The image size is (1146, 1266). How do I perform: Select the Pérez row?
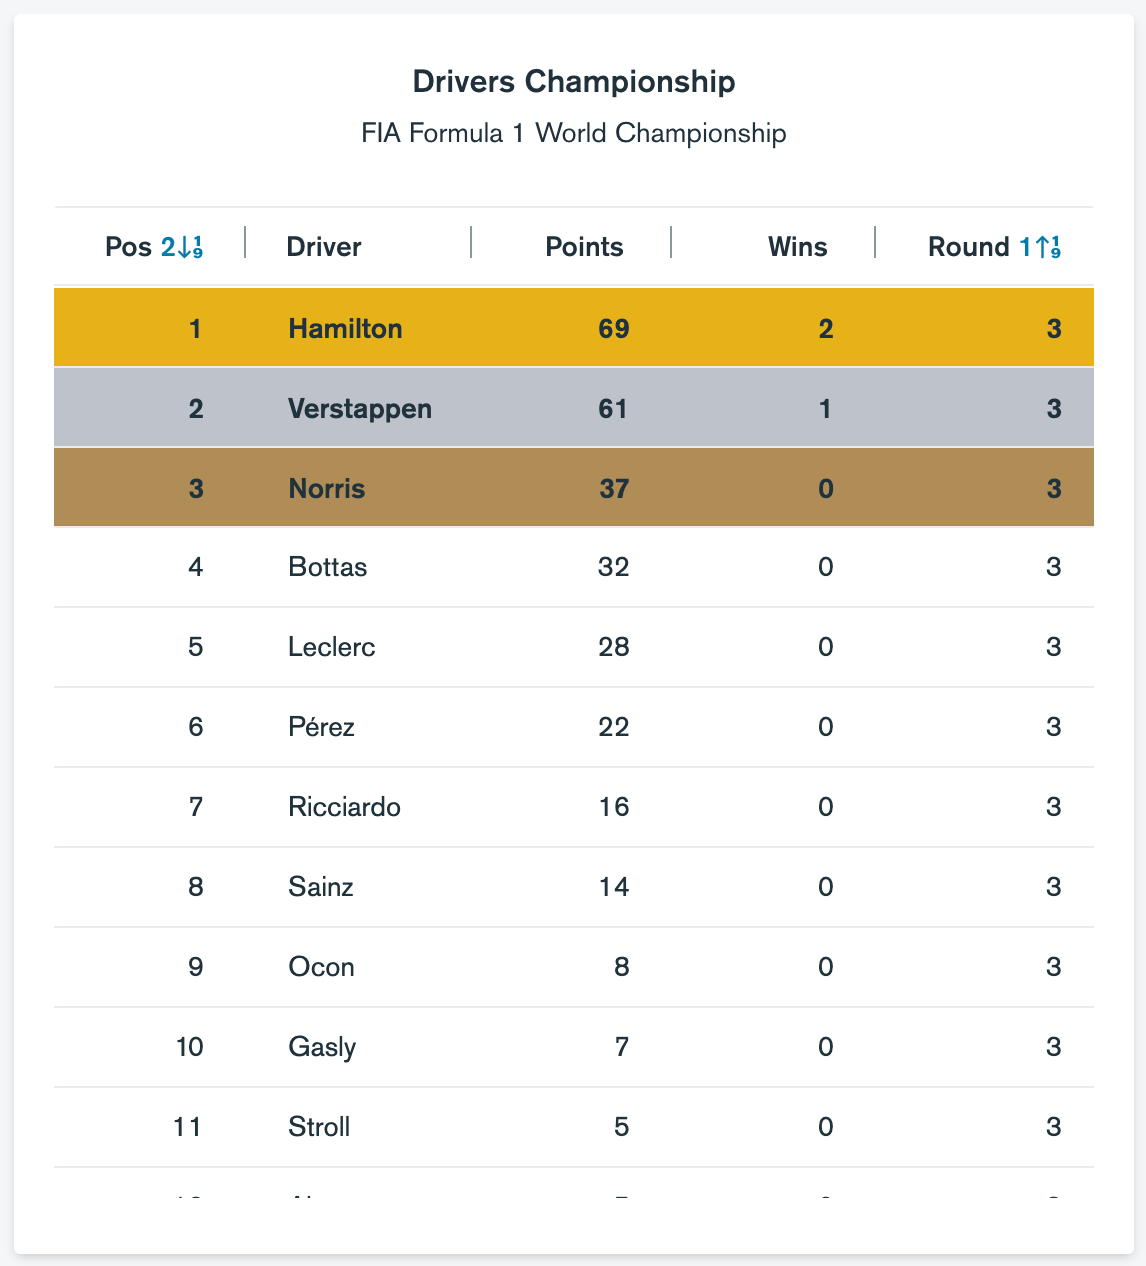coord(573,727)
